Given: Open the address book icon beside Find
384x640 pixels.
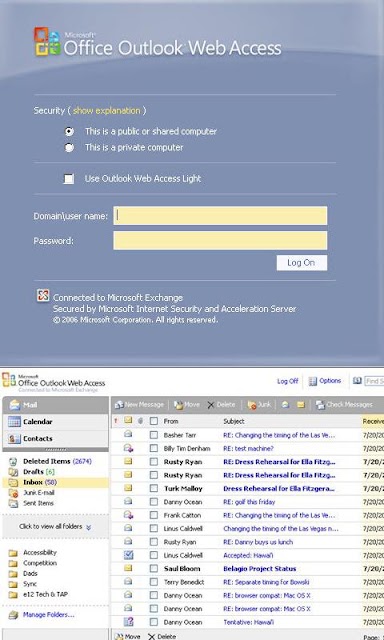Looking at the screenshot, I should tap(357, 380).
